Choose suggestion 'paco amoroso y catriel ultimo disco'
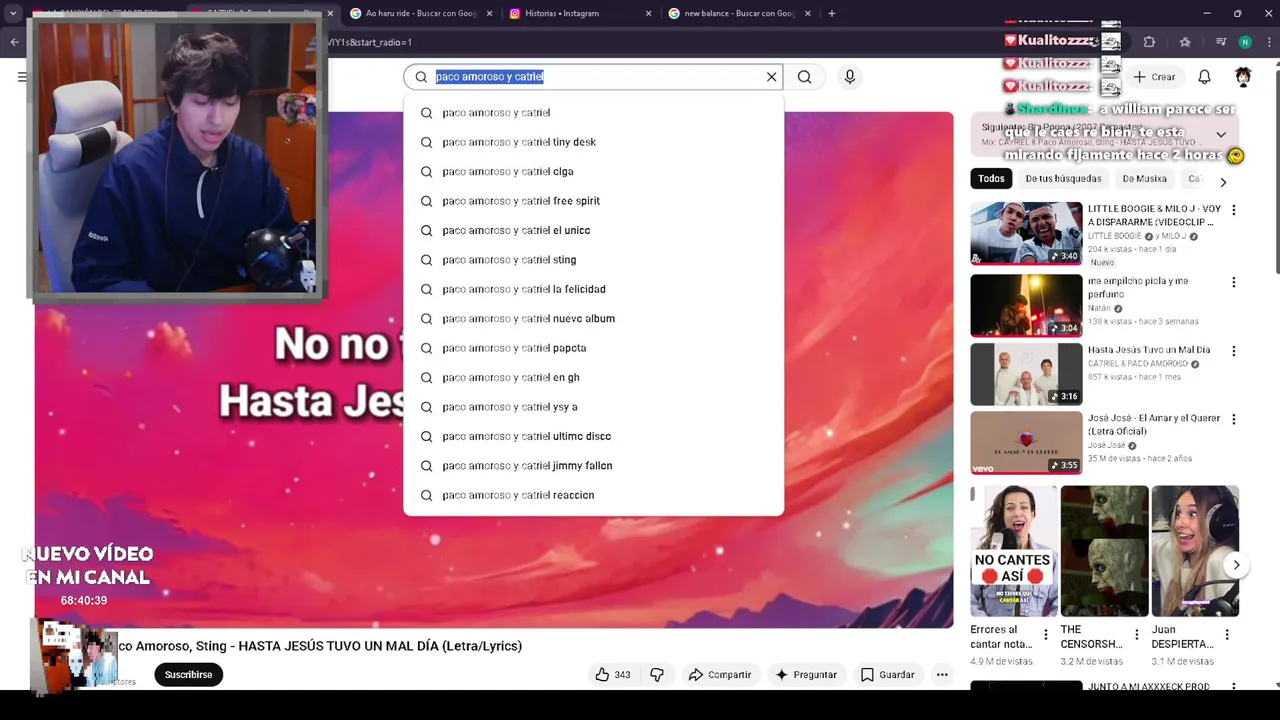The width and height of the screenshot is (1280, 720). (593, 436)
